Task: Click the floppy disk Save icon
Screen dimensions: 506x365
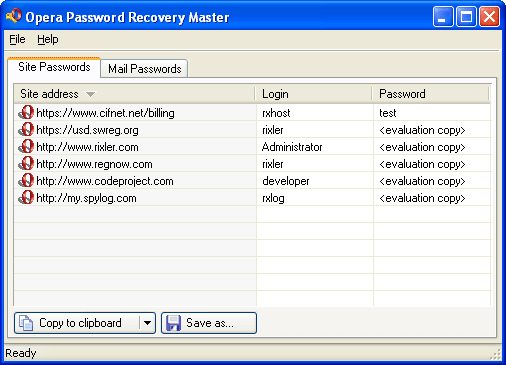Action: (x=173, y=323)
